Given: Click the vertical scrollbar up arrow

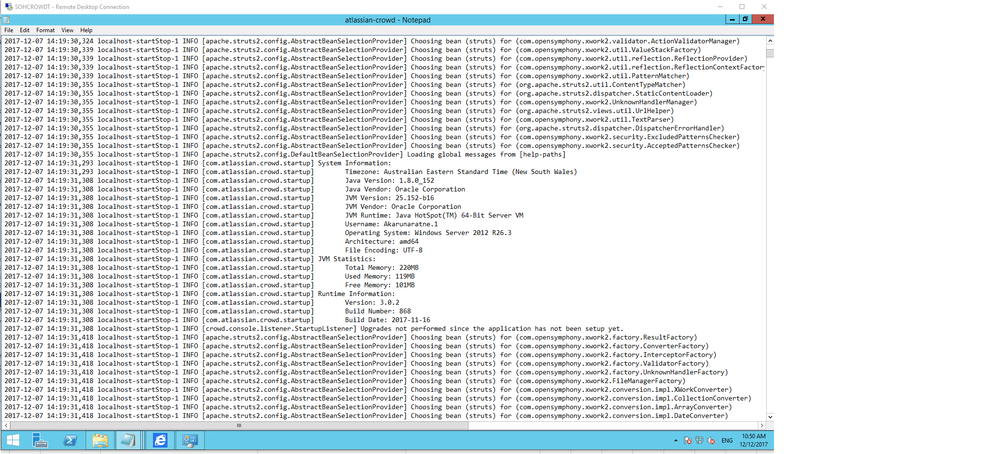Looking at the screenshot, I should coord(770,40).
